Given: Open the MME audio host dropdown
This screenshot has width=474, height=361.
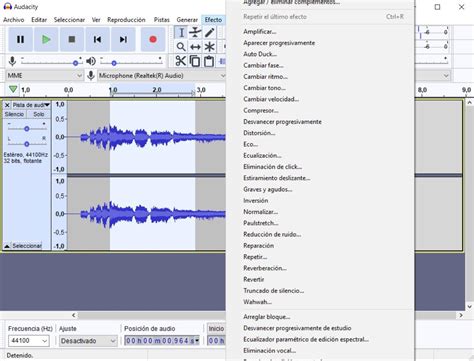Looking at the screenshot, I should [x=44, y=76].
